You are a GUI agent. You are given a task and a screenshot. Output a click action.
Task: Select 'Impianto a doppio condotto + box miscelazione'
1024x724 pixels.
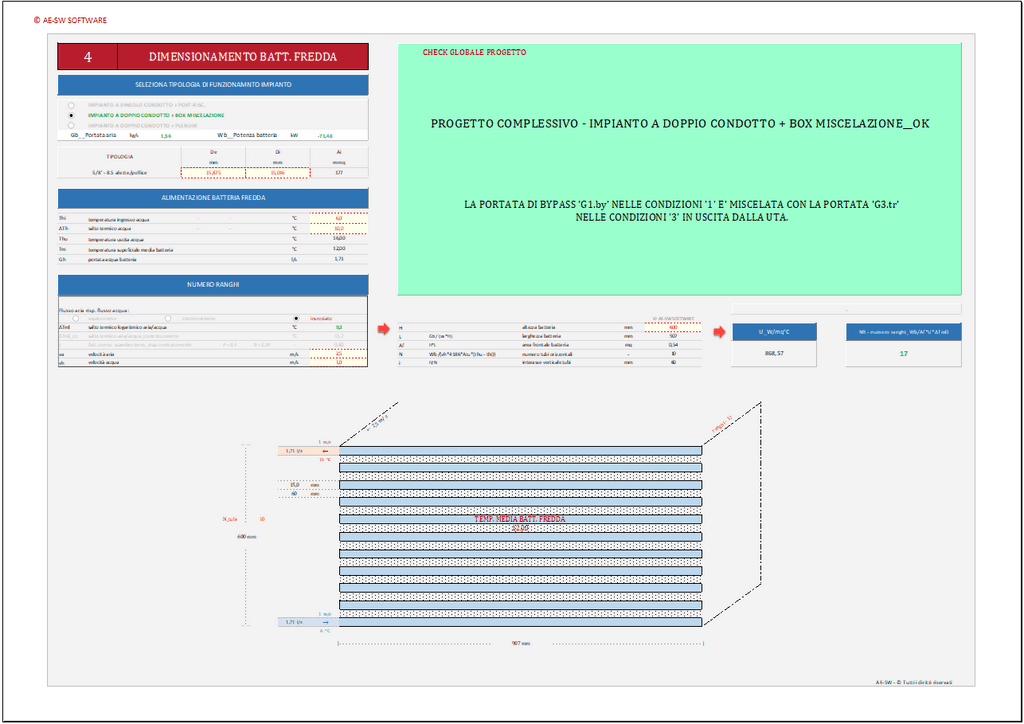[x=71, y=115]
